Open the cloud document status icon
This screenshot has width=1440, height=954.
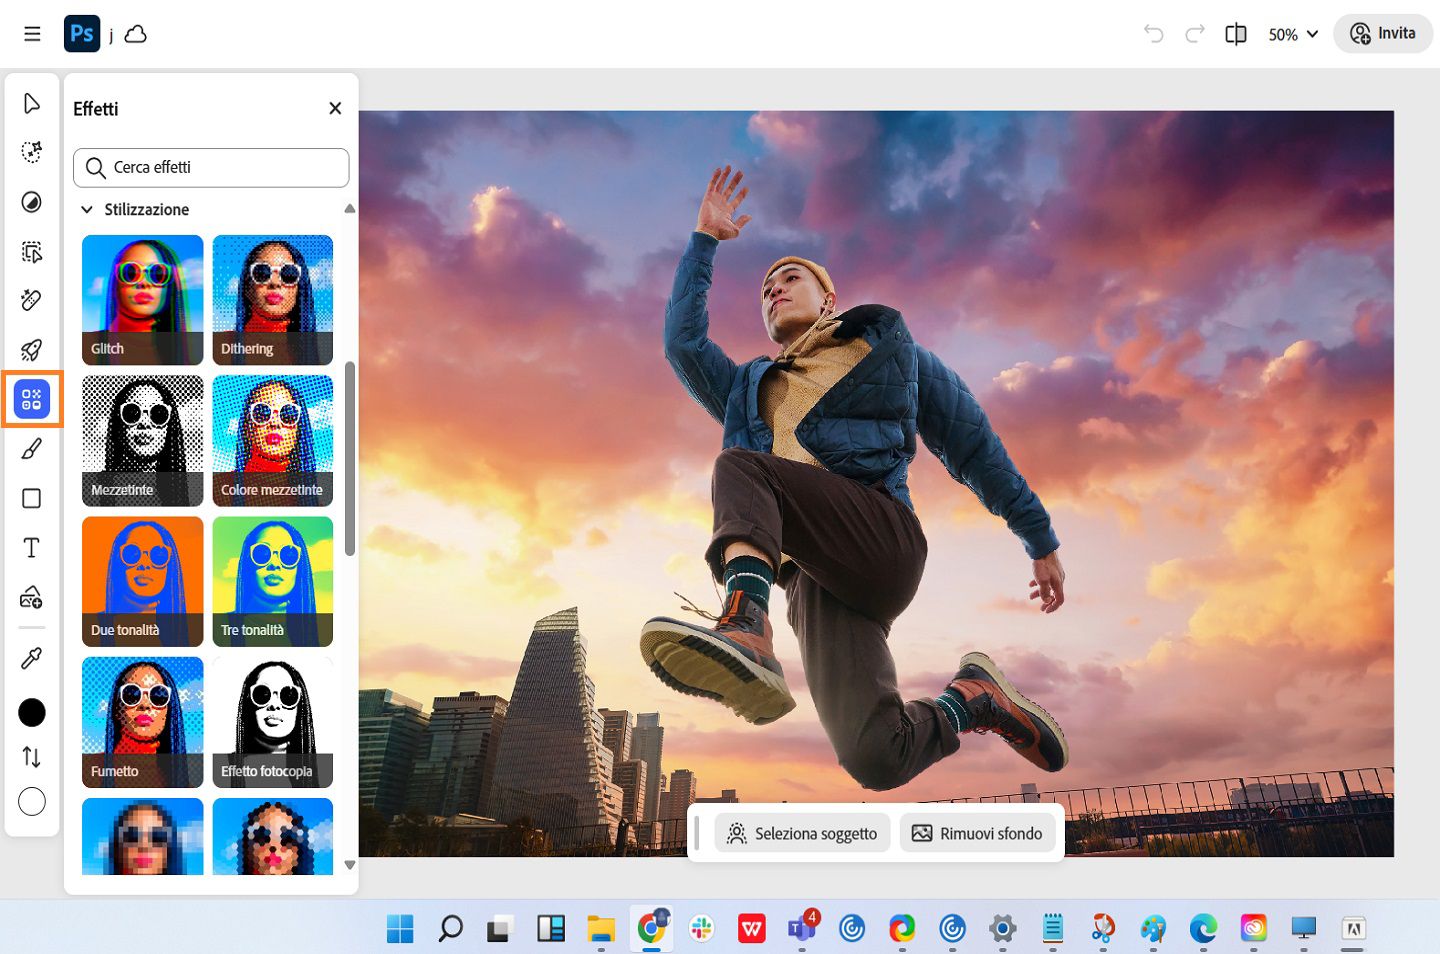(136, 35)
